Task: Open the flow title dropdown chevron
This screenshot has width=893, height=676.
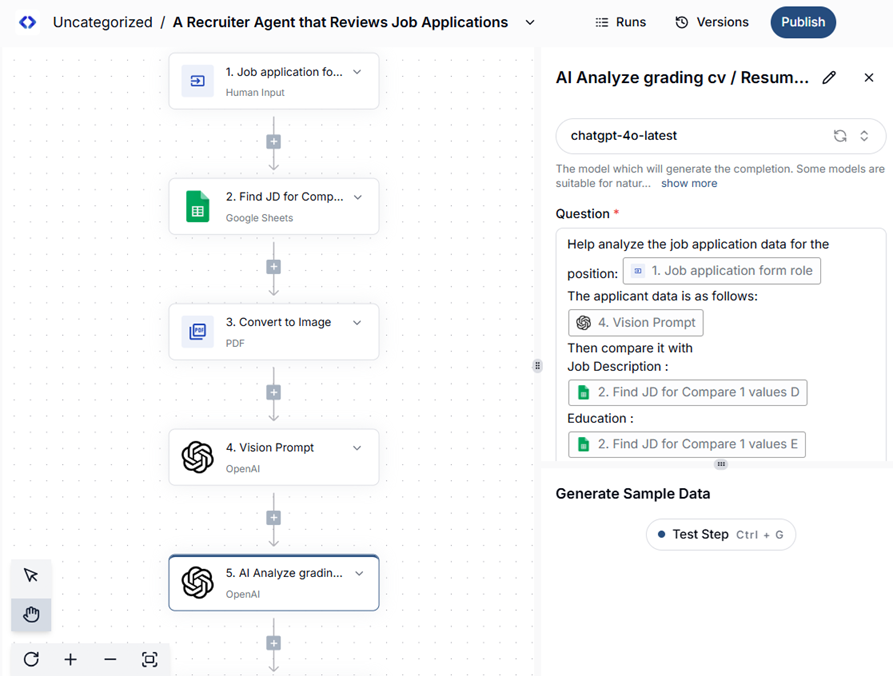Action: [530, 22]
